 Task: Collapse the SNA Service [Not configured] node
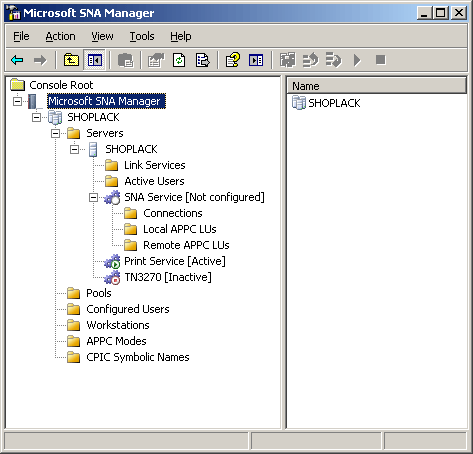pyautogui.click(x=93, y=198)
